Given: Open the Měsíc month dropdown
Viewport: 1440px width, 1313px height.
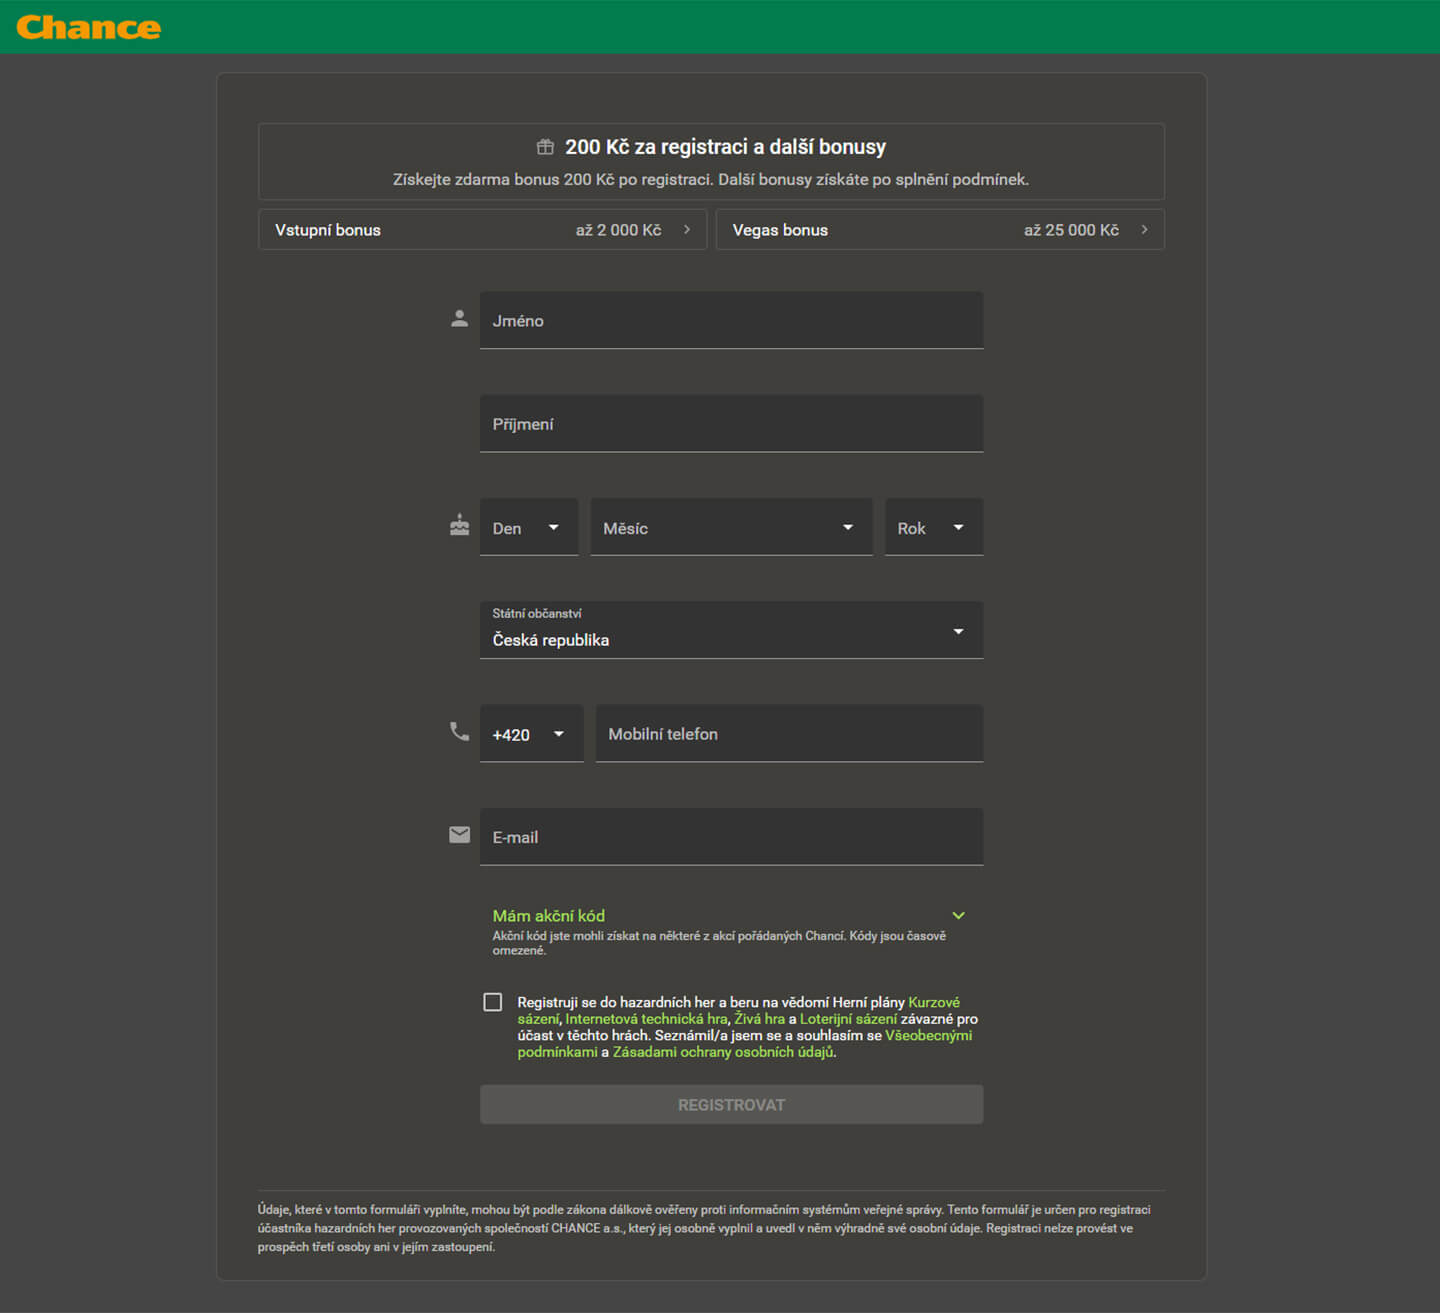Looking at the screenshot, I should pos(731,527).
